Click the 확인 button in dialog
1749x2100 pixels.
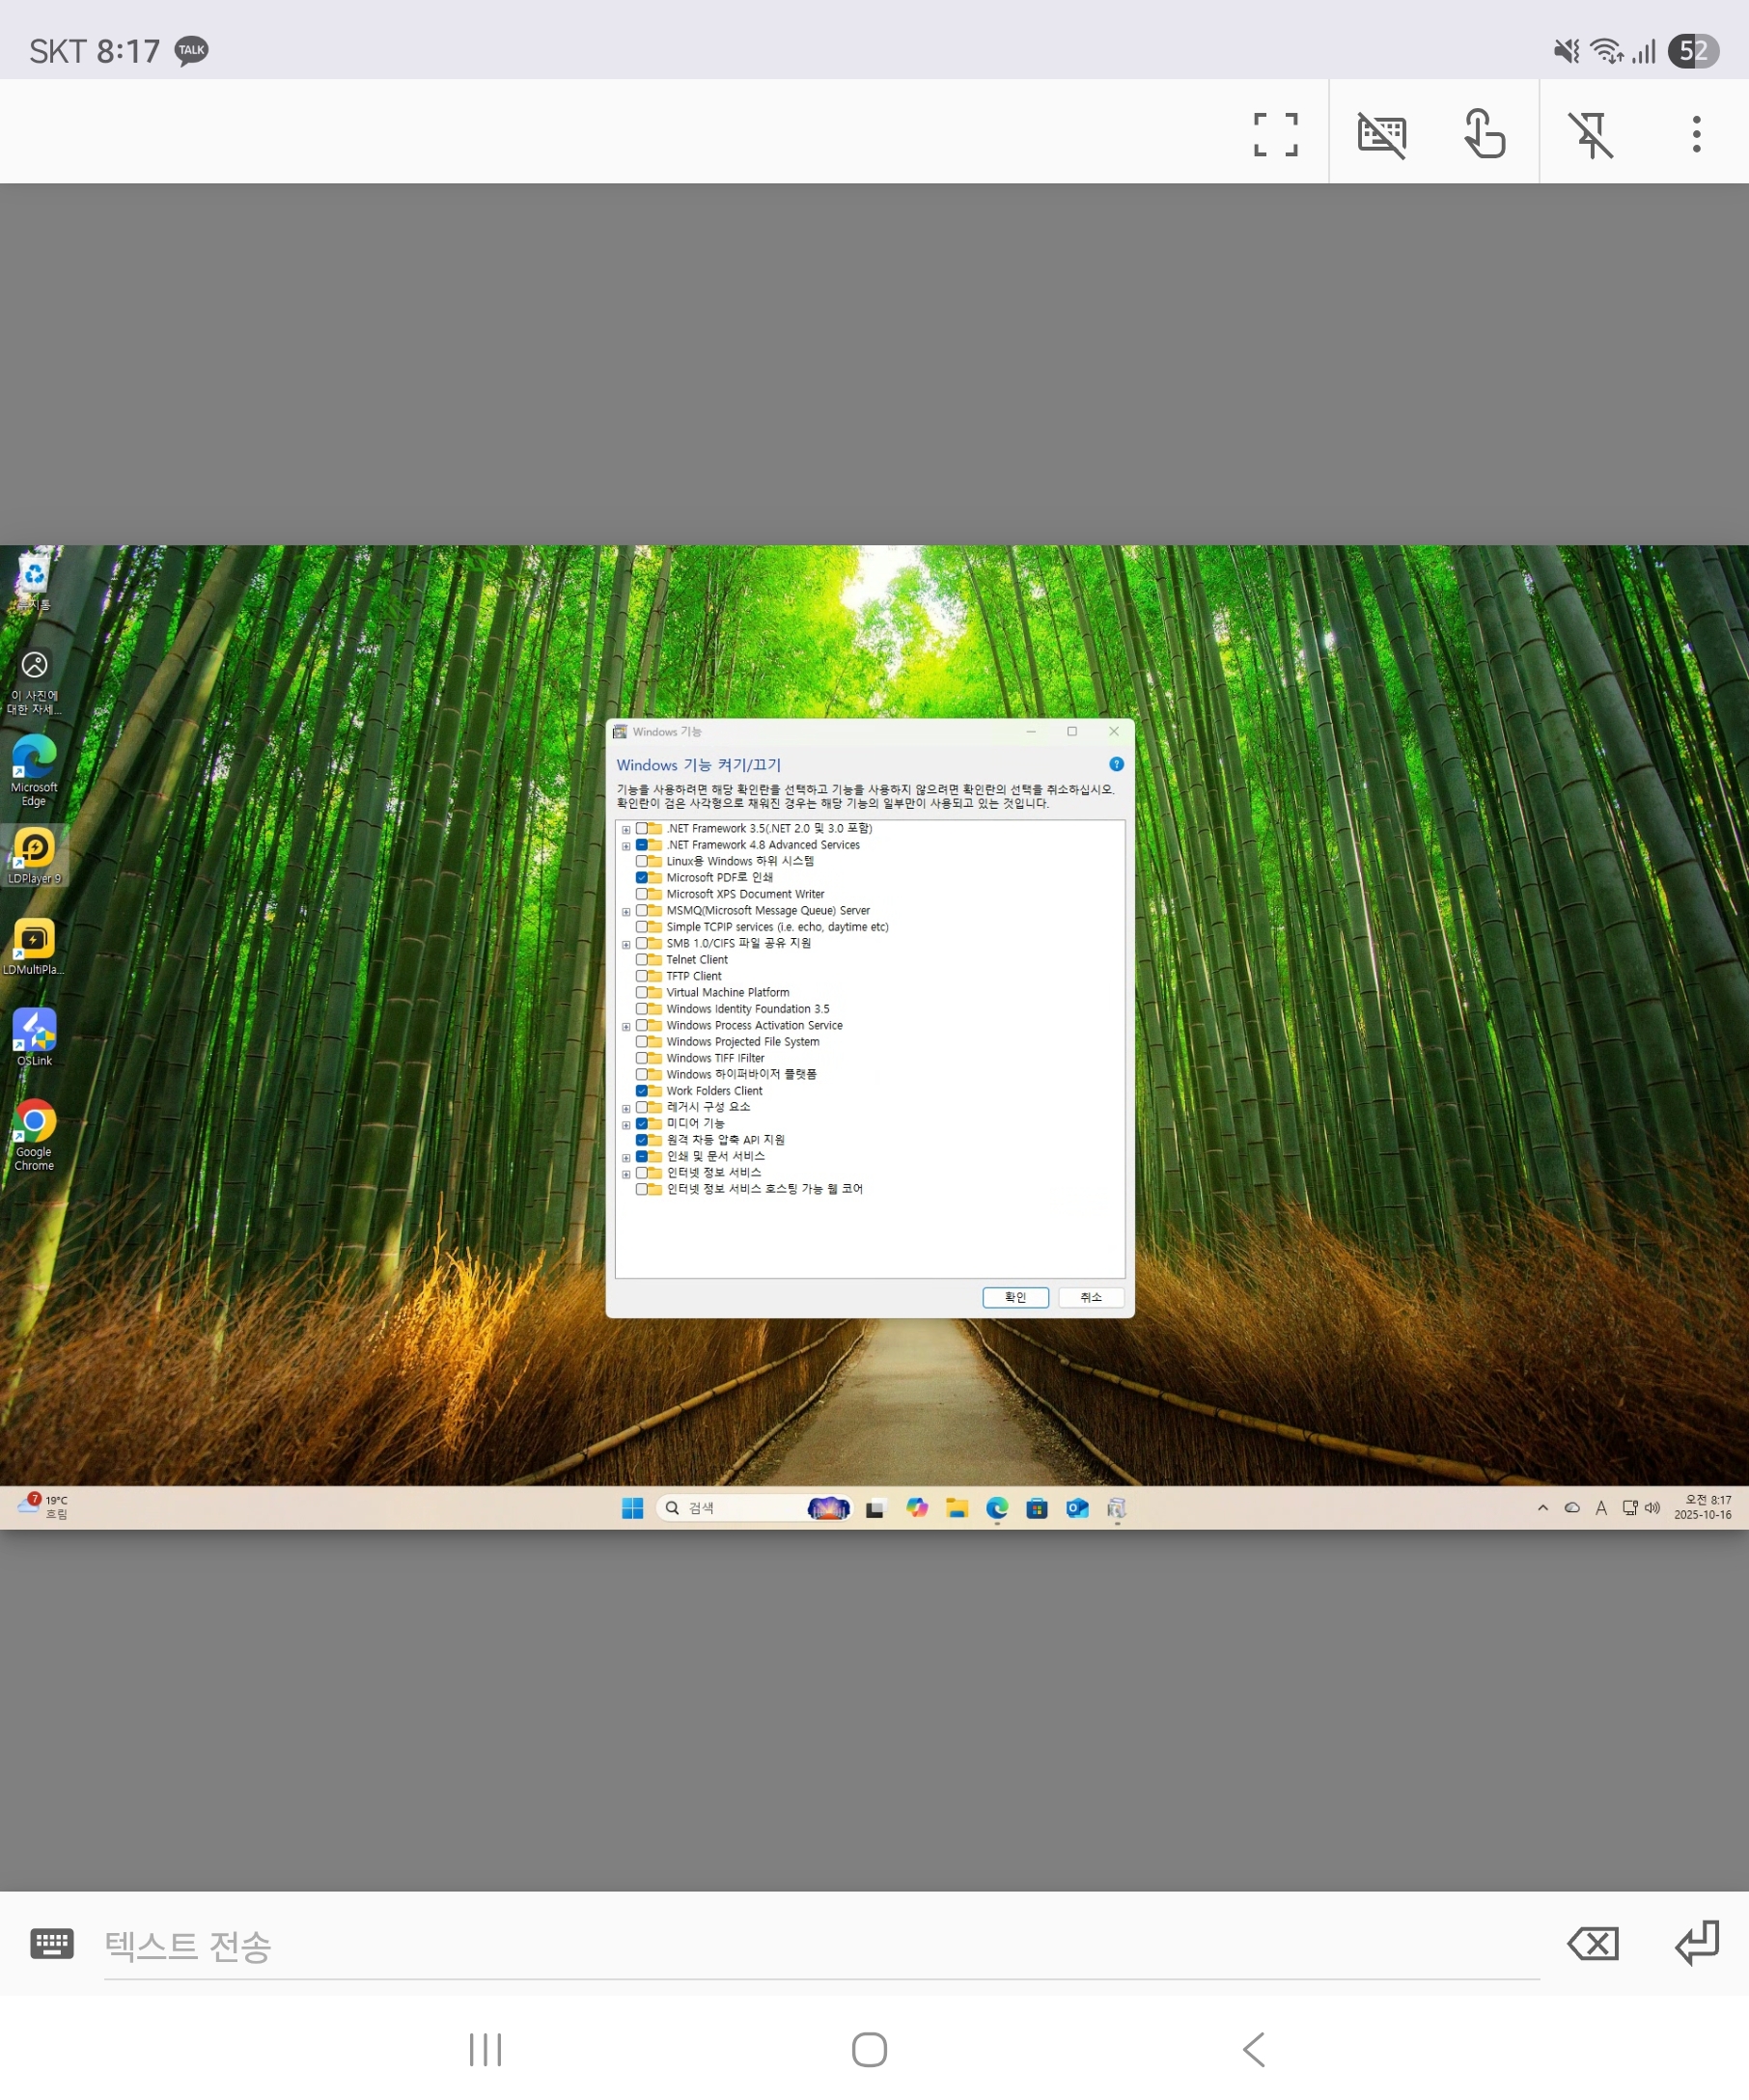(1015, 1297)
